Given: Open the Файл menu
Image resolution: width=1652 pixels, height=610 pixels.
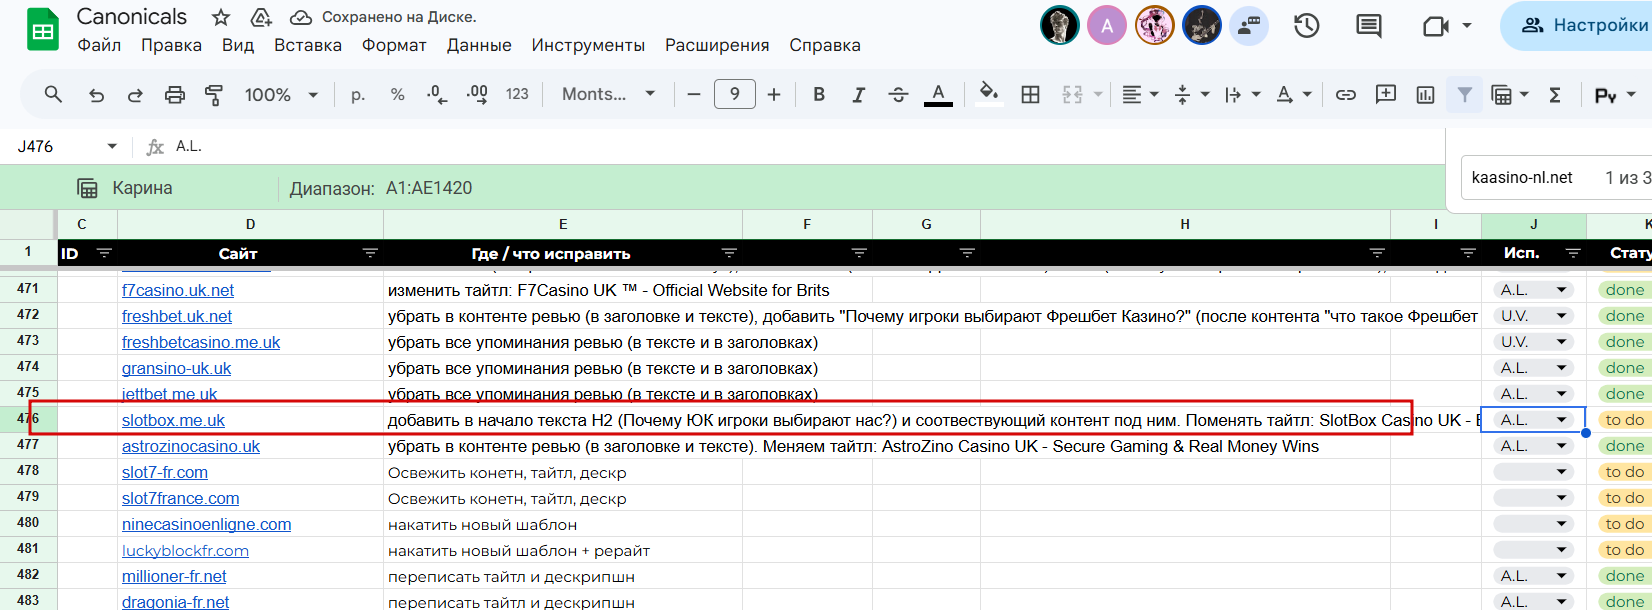Looking at the screenshot, I should pos(99,45).
